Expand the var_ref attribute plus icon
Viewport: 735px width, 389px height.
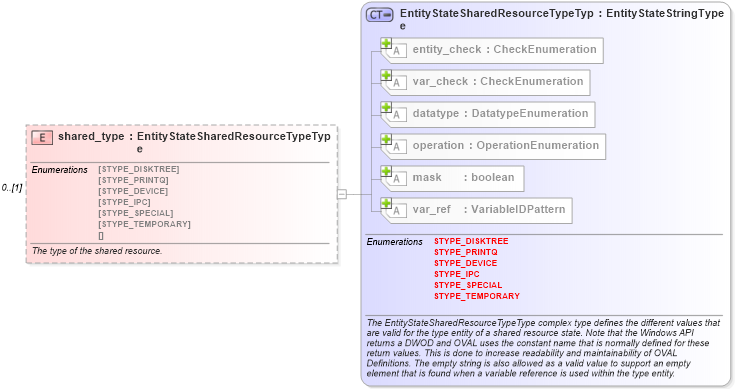pos(386,203)
